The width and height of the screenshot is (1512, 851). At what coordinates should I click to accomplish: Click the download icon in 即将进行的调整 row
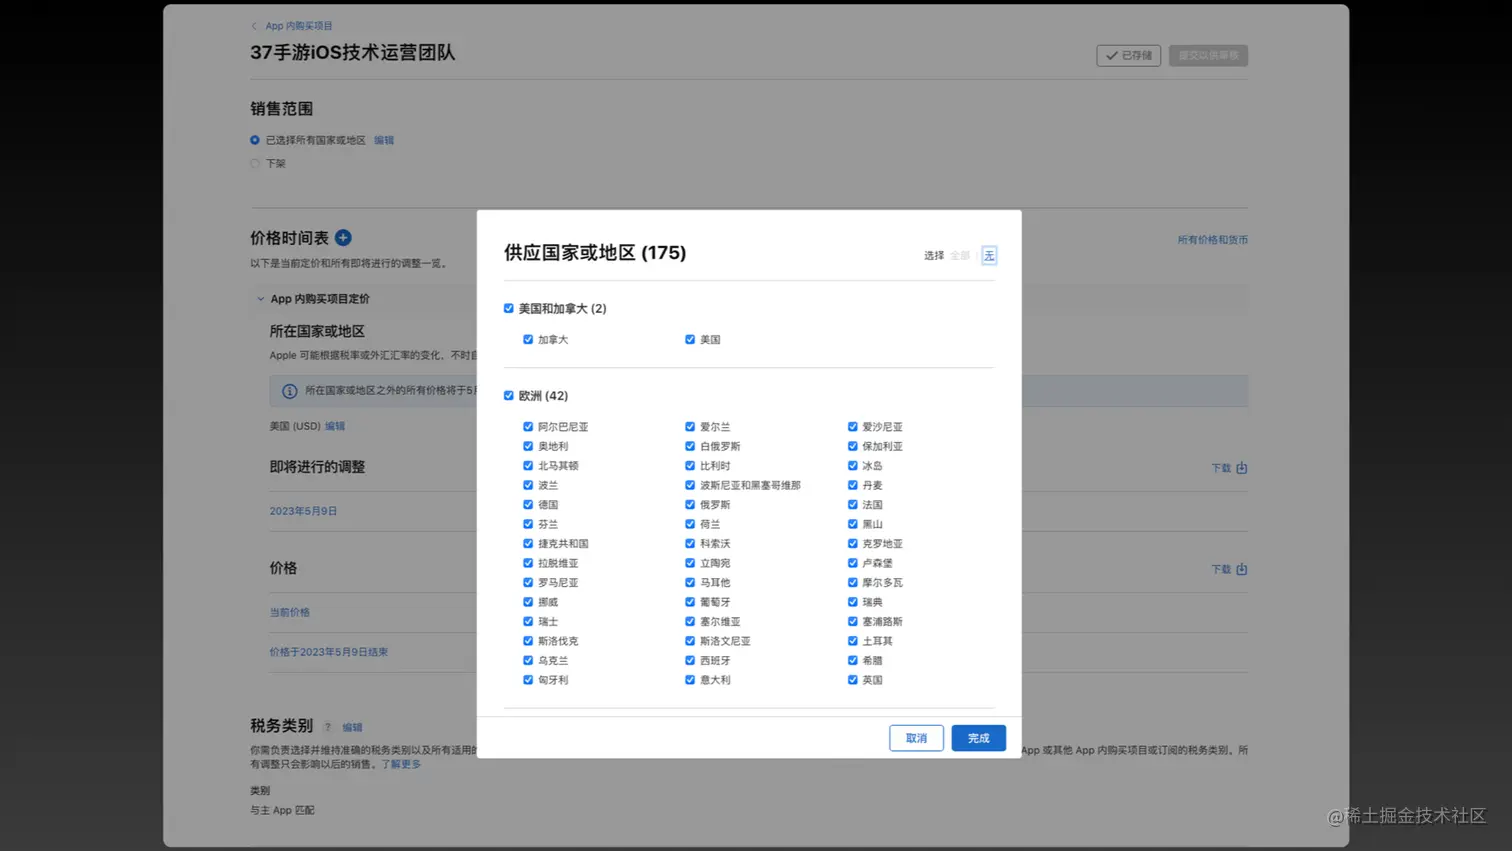pyautogui.click(x=1241, y=468)
